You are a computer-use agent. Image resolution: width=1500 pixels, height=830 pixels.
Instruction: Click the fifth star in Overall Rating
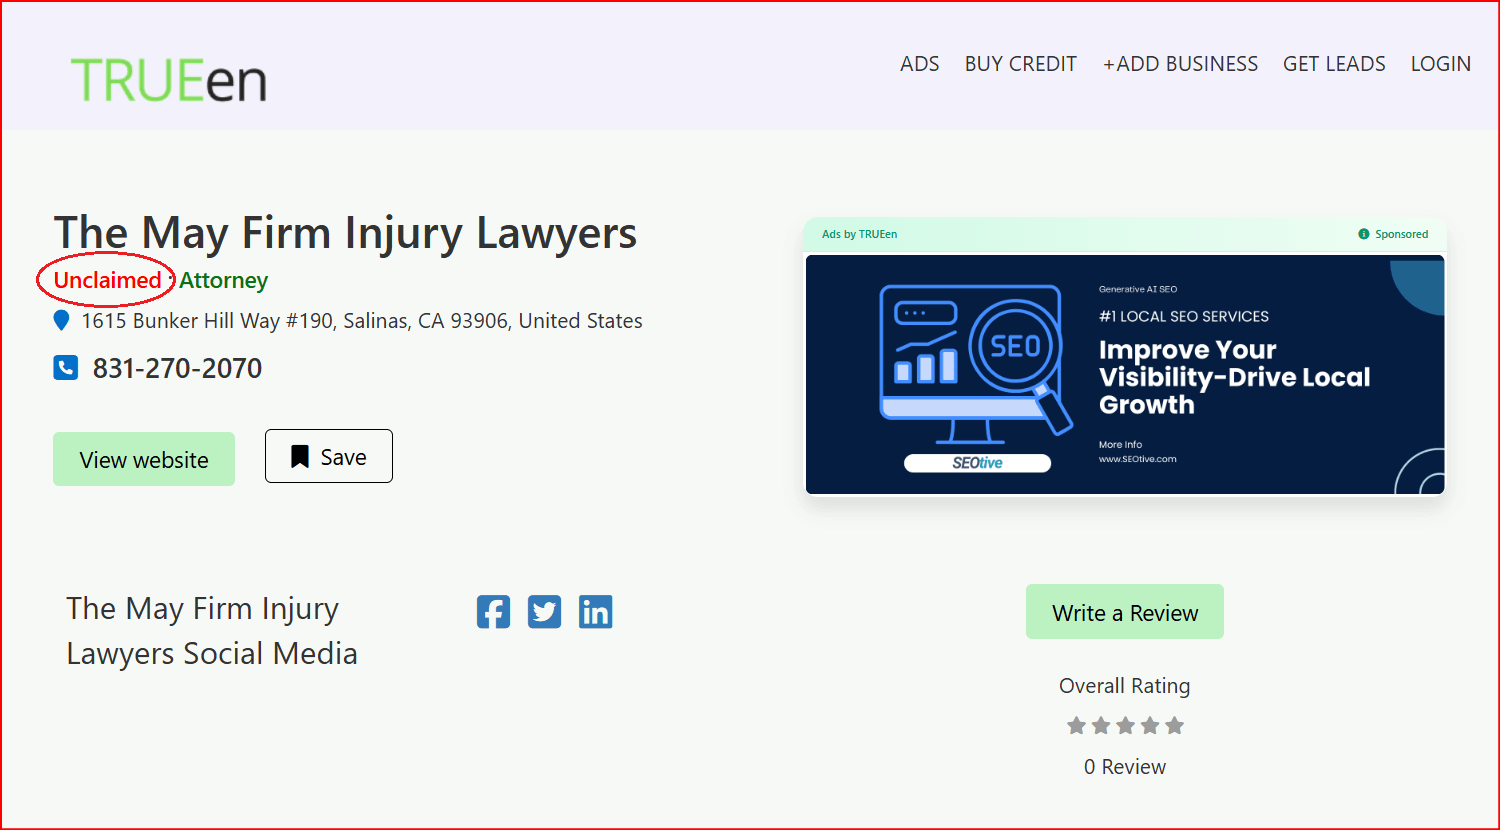[x=1175, y=726]
